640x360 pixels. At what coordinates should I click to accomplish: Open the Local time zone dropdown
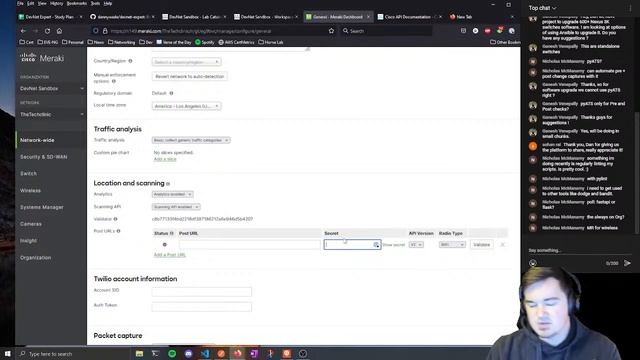[x=187, y=106]
